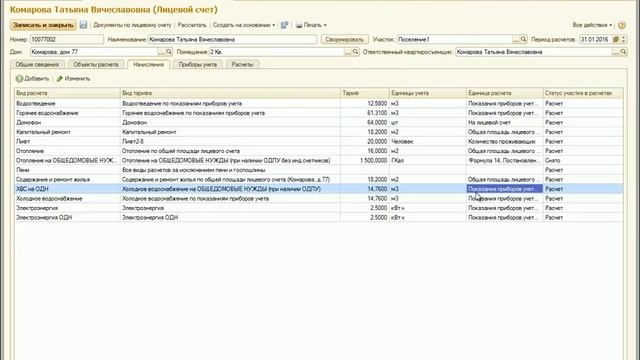
Task: Click the Тариф column header
Action: click(x=364, y=93)
